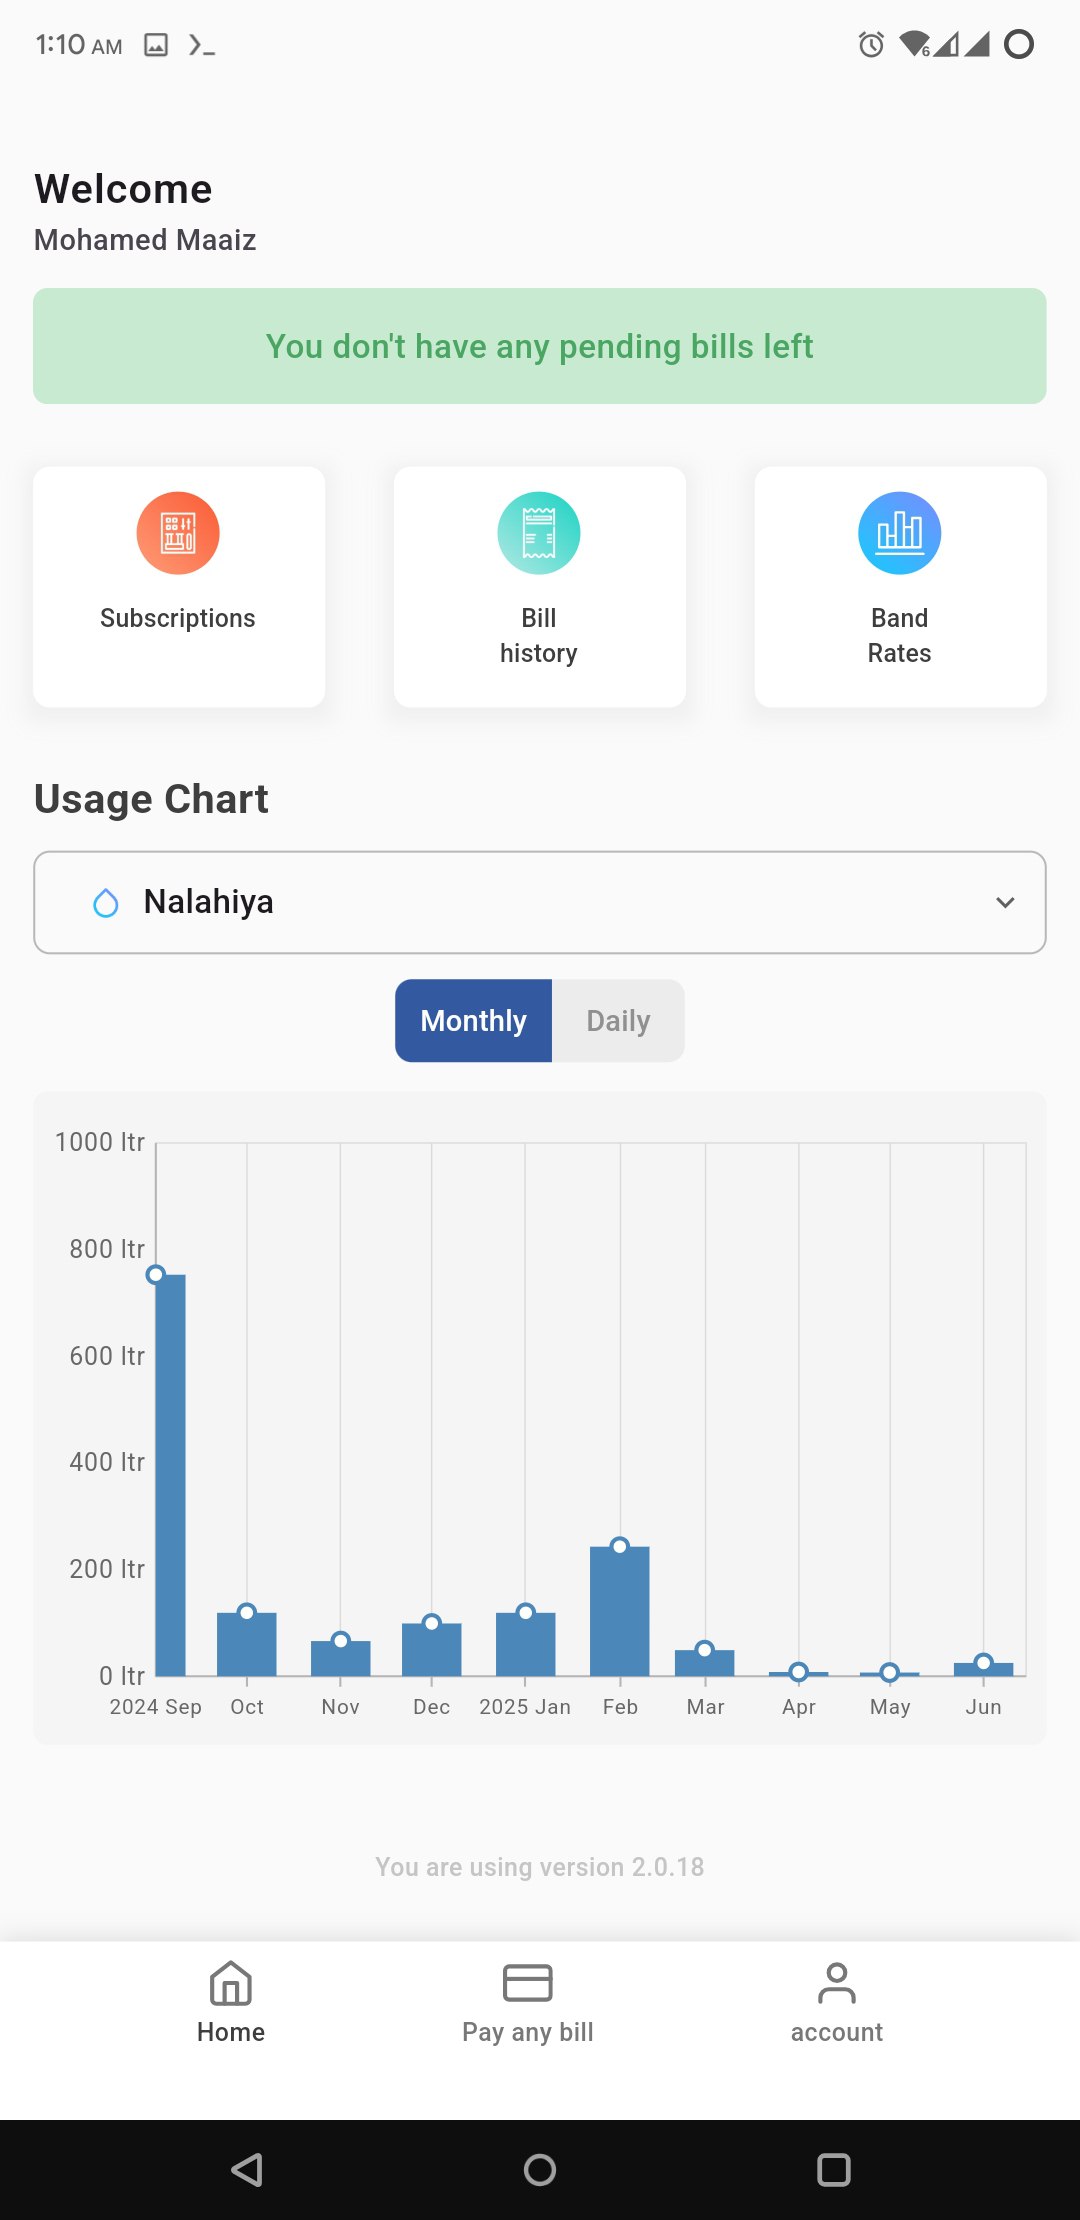Tap the Pay any bill card icon

527,1983
